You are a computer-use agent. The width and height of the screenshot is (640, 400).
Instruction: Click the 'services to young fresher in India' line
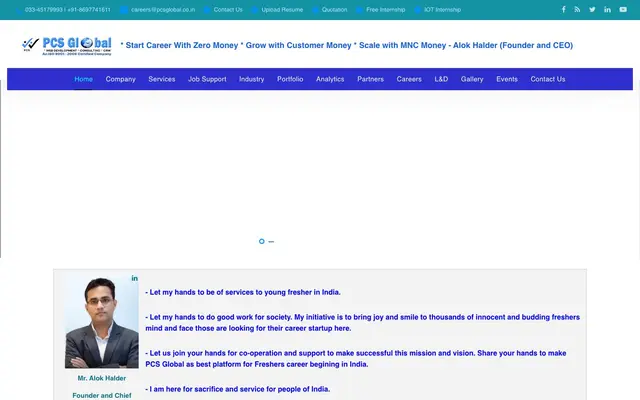pos(243,292)
